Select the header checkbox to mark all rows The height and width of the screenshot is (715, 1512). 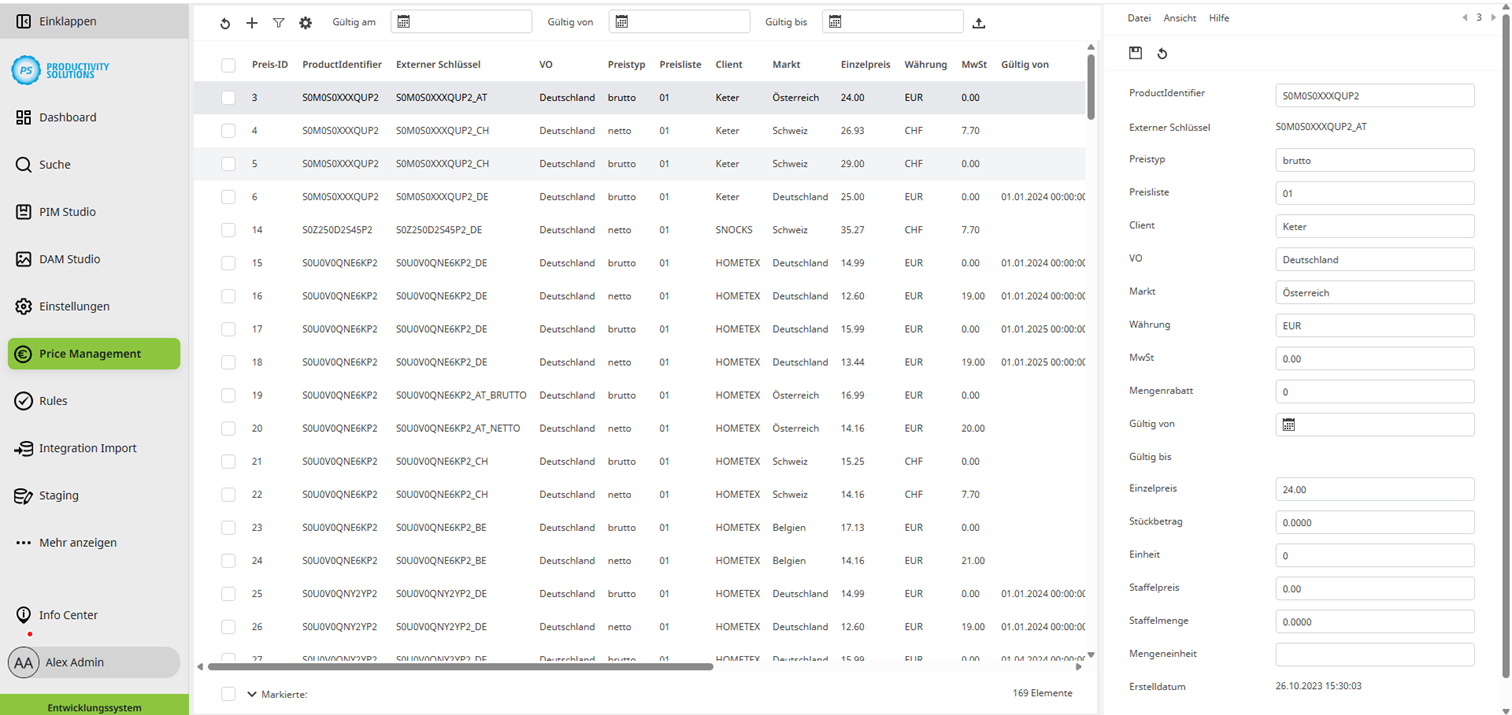click(x=228, y=64)
